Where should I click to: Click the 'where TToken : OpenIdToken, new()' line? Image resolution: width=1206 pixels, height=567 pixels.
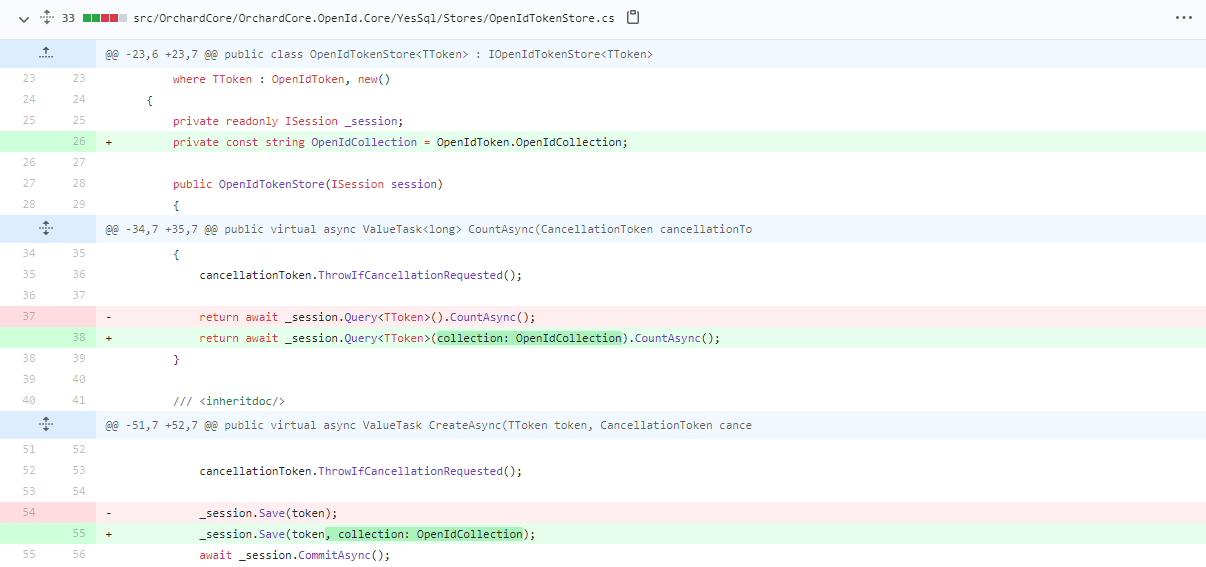pyautogui.click(x=281, y=79)
